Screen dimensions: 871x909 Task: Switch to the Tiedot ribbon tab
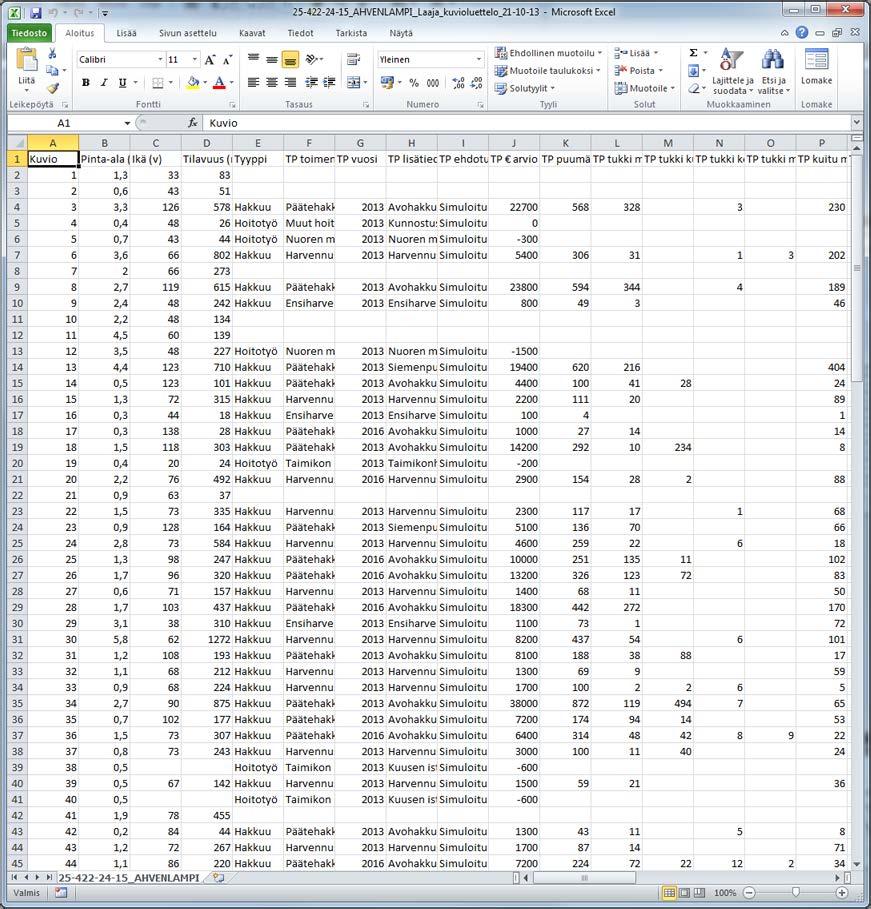click(300, 33)
